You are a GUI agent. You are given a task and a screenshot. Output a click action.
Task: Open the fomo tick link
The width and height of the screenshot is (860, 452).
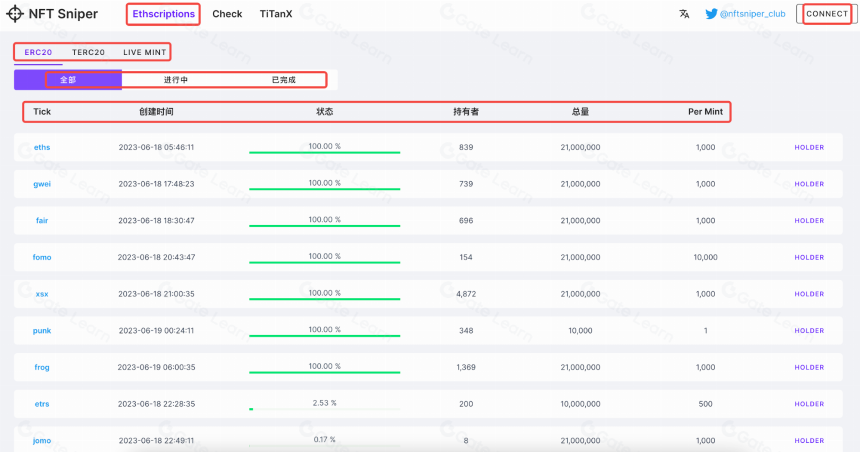(x=42, y=257)
